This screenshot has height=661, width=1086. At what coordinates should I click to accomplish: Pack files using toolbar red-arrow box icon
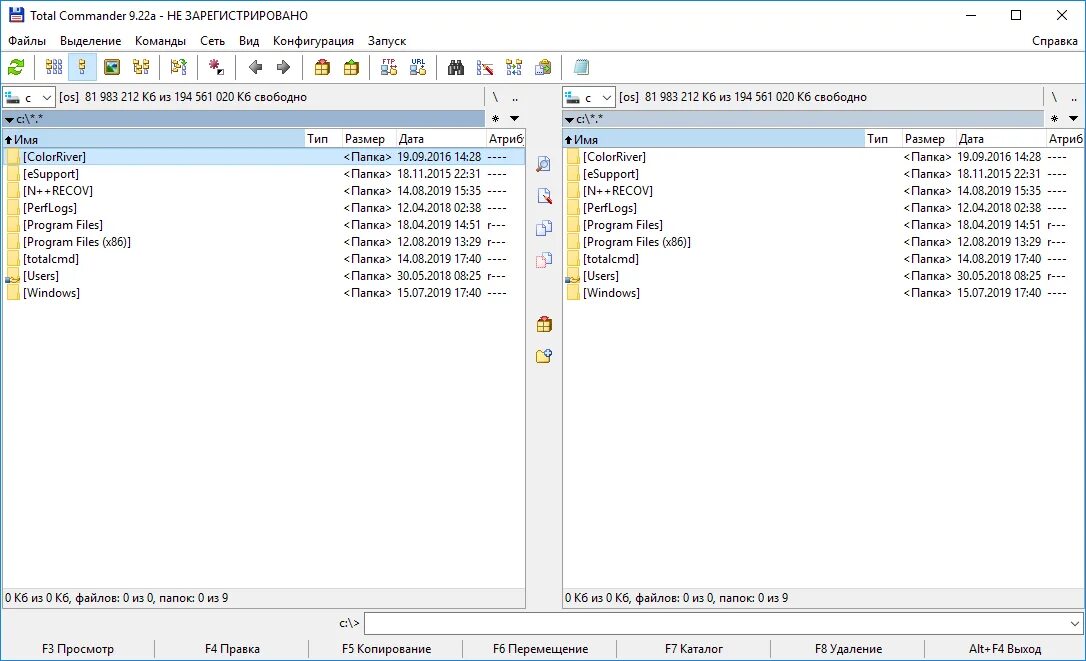click(322, 67)
